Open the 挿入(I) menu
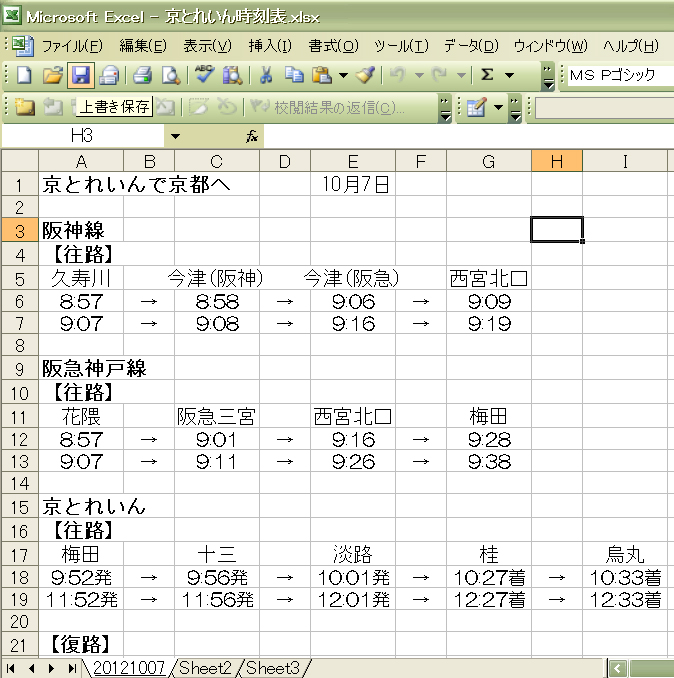The image size is (674, 678). tap(270, 46)
